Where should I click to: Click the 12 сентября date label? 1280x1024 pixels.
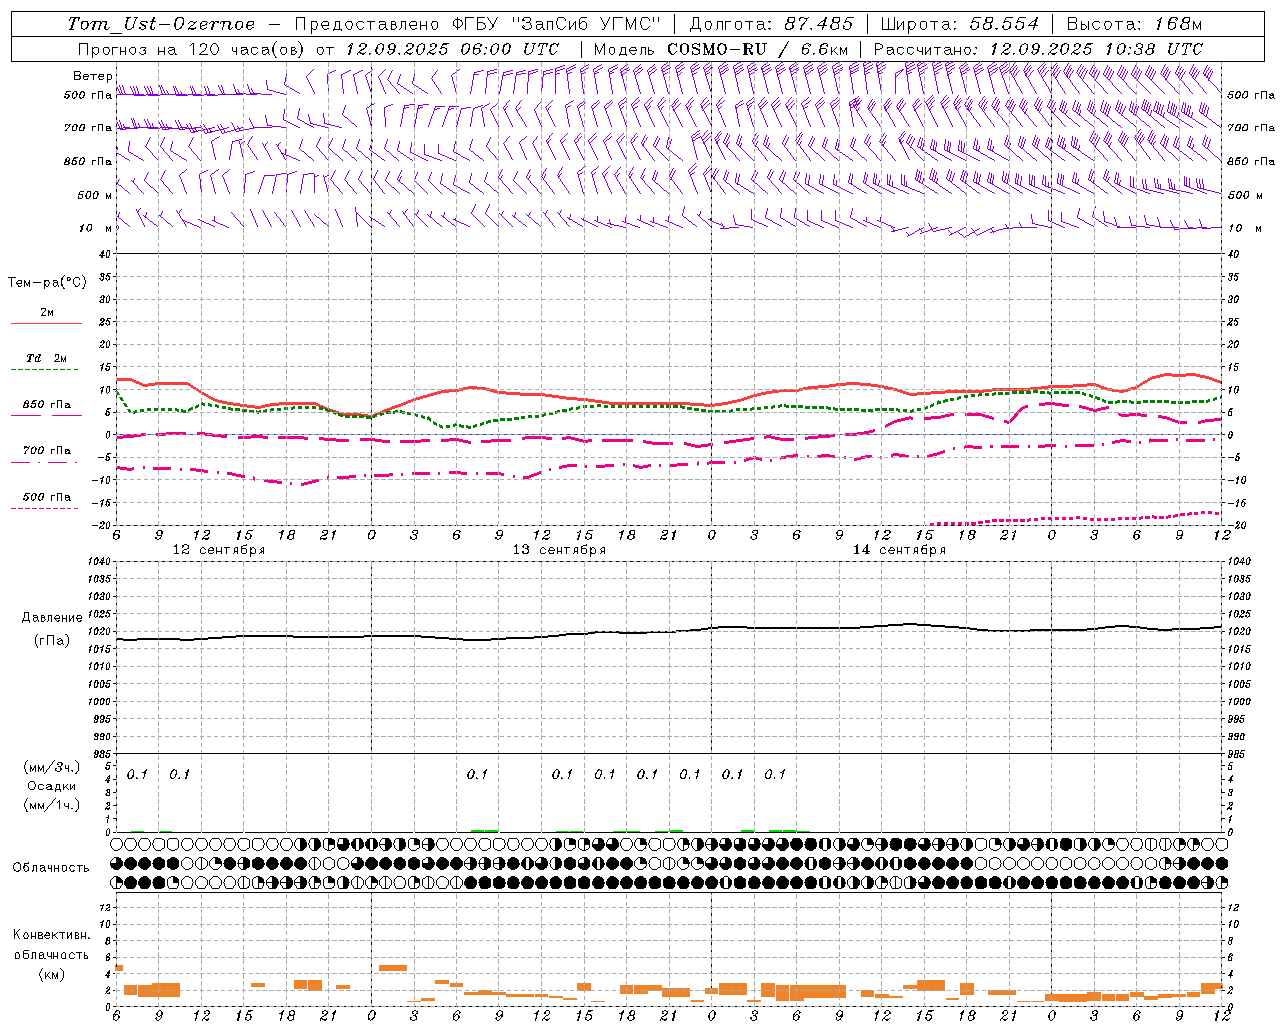pyautogui.click(x=219, y=550)
